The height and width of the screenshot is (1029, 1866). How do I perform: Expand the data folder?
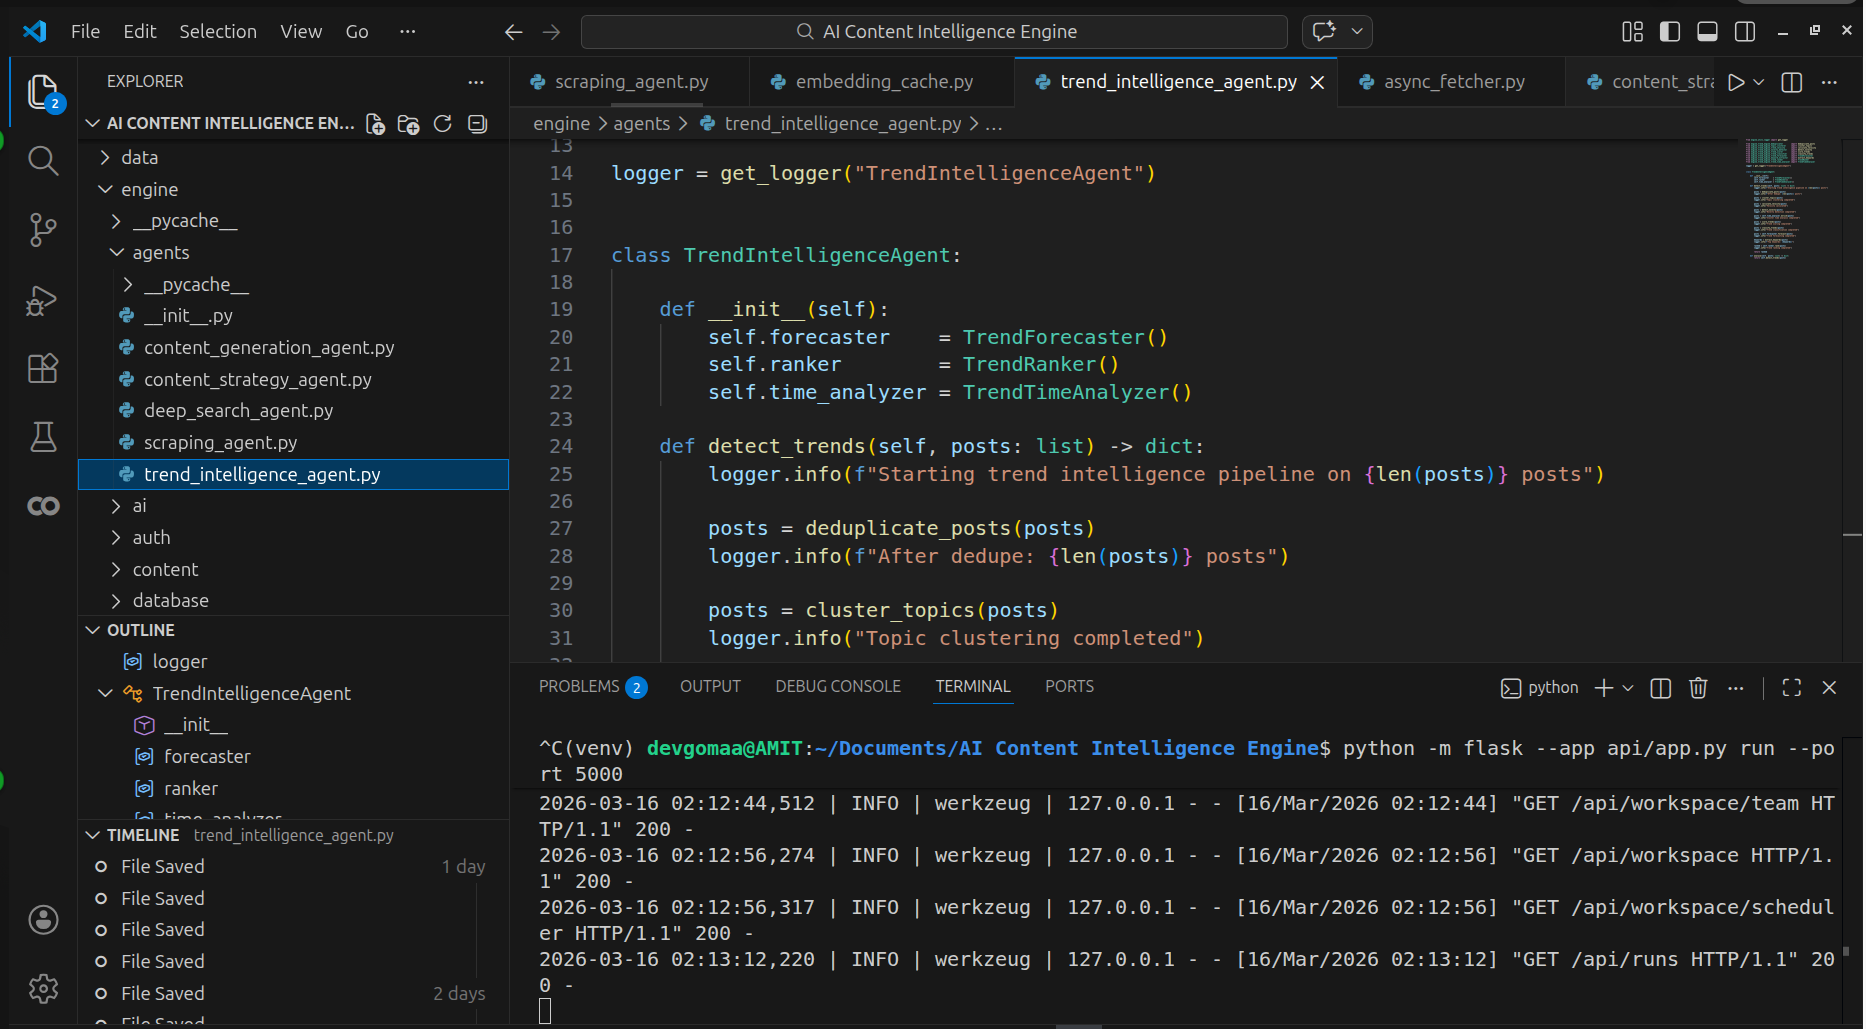pyautogui.click(x=139, y=158)
